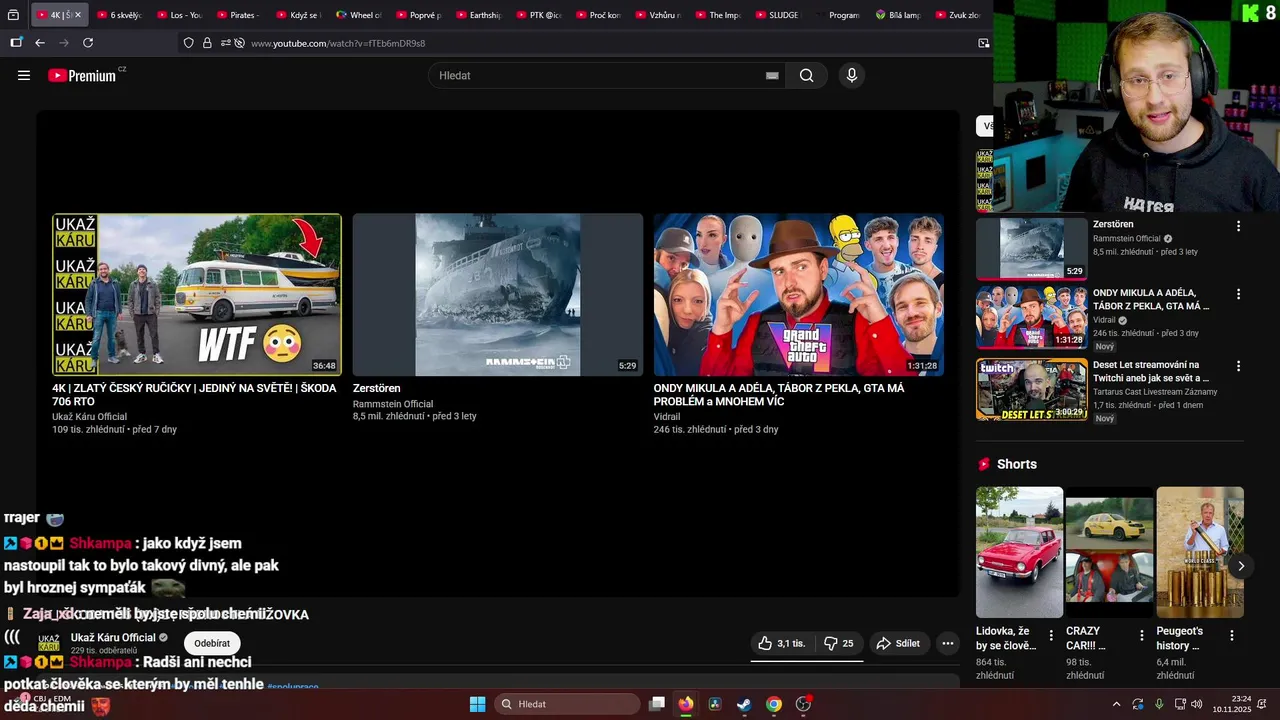This screenshot has width=1280, height=720.
Task: Activate voice search microphone
Action: (x=851, y=75)
